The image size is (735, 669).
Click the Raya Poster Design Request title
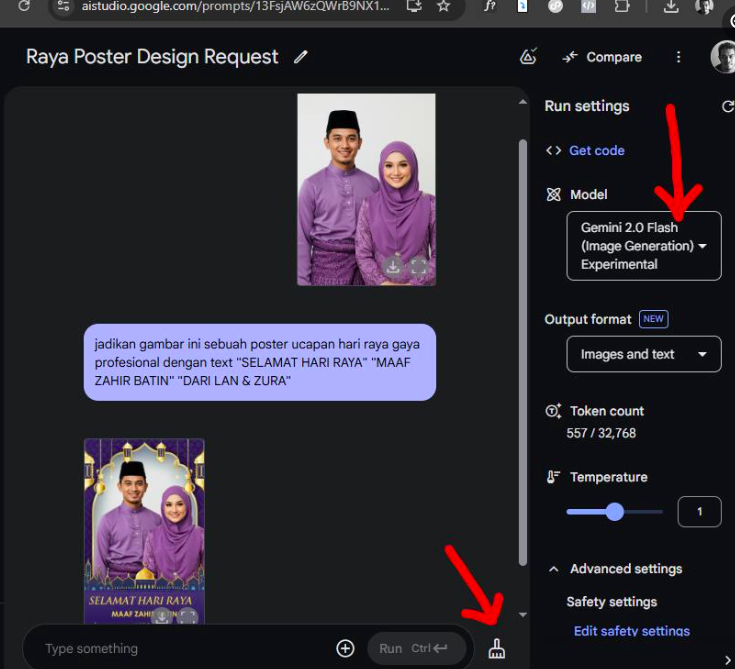[x=152, y=57]
